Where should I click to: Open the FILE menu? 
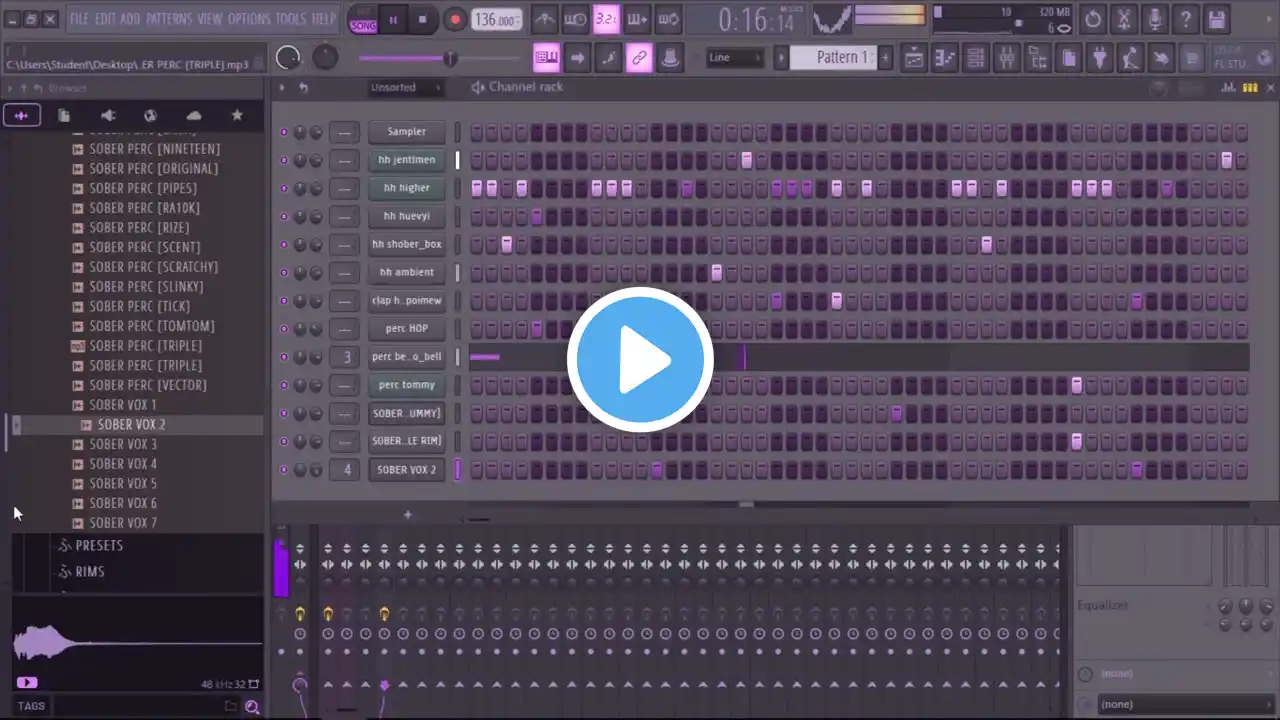click(79, 19)
